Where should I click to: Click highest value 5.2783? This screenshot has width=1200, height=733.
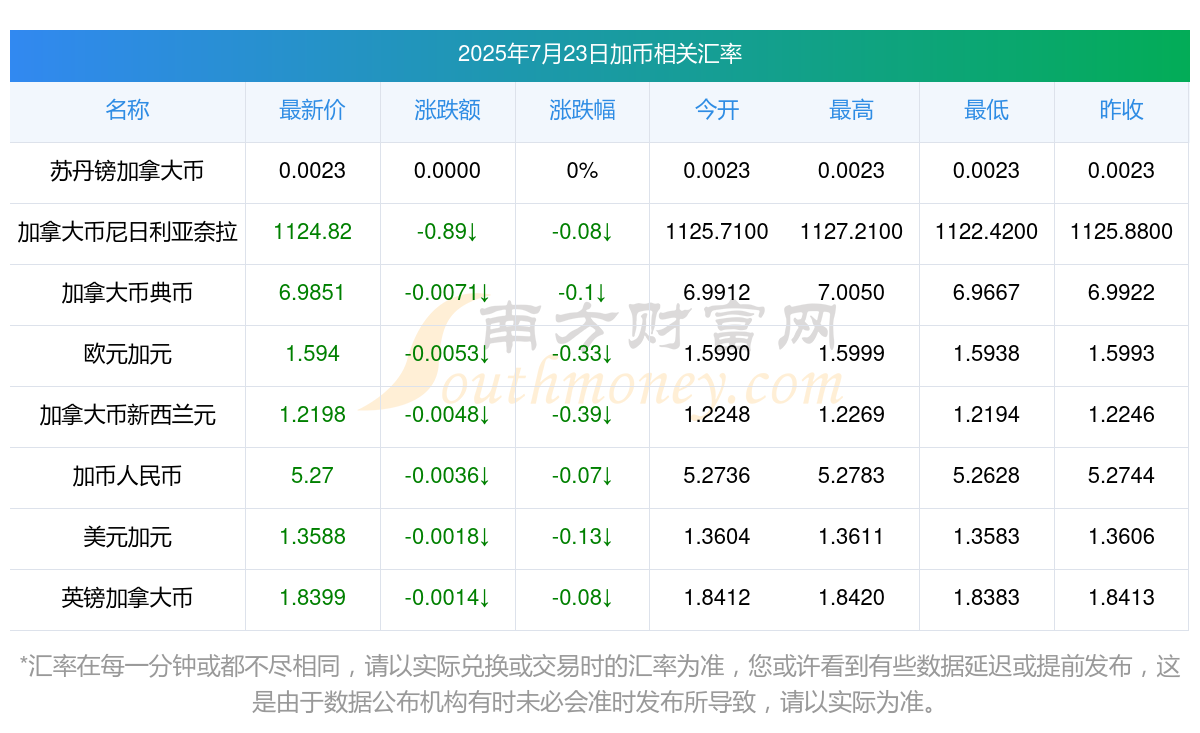pos(851,476)
